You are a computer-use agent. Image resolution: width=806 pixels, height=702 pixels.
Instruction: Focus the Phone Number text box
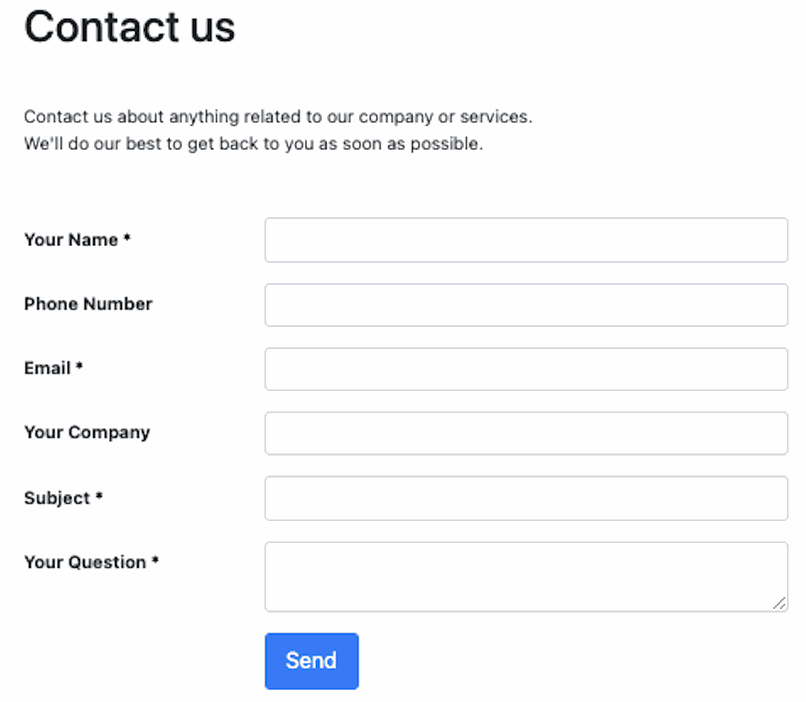526,305
